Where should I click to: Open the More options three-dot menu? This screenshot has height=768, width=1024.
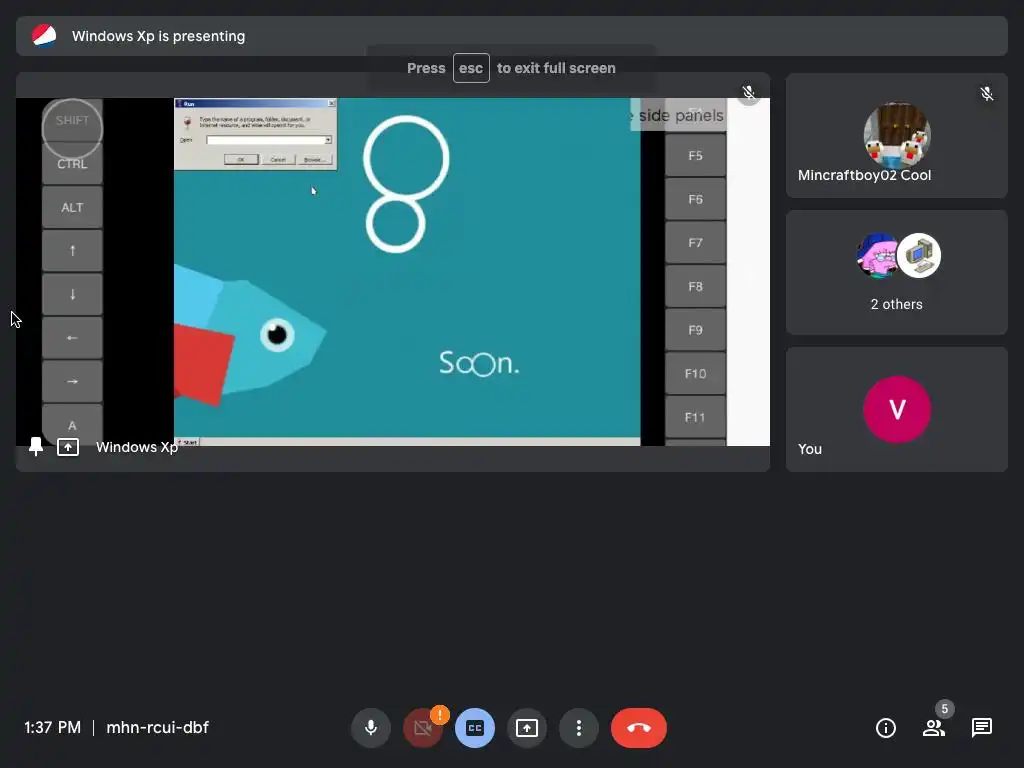pyautogui.click(x=579, y=728)
